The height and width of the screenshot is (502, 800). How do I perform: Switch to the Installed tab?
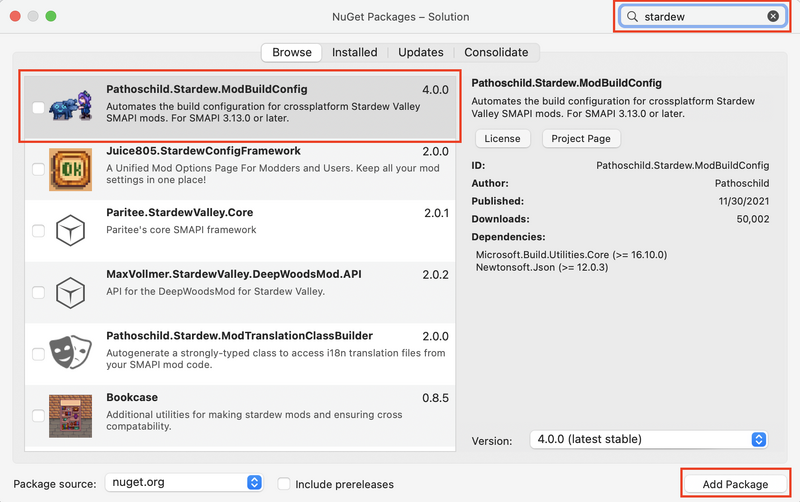click(x=355, y=52)
